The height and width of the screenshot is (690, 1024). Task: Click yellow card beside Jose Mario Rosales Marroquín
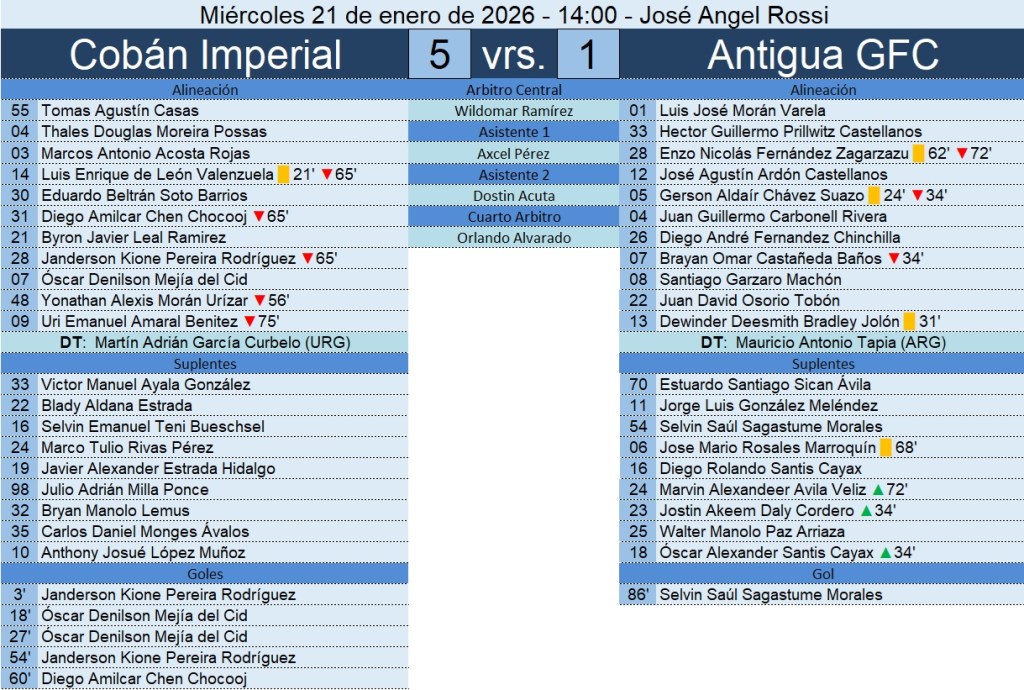[x=886, y=447]
